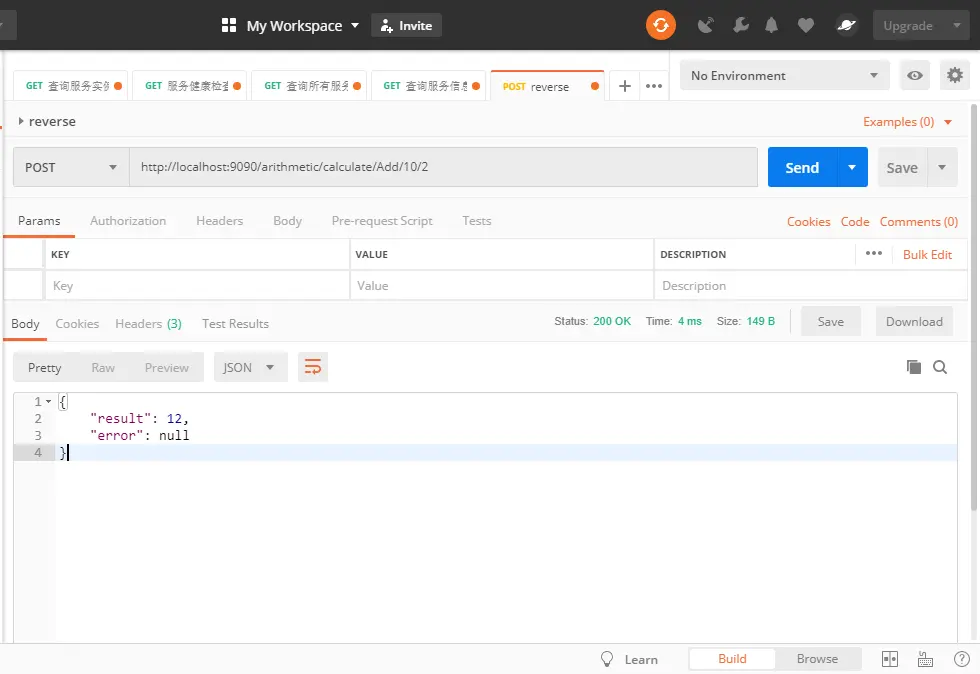Click the request URL input field
This screenshot has height=674, width=980.
coord(443,167)
